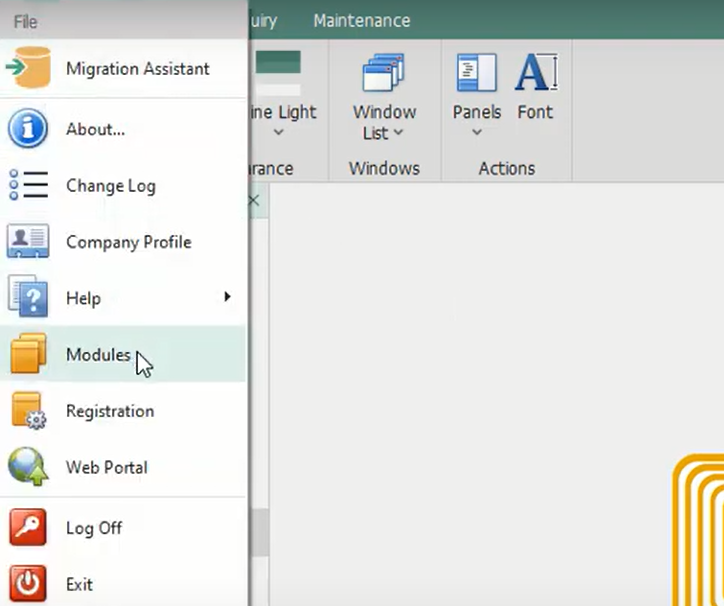
Task: Open the Migration Assistant database icon
Action: (x=29, y=67)
